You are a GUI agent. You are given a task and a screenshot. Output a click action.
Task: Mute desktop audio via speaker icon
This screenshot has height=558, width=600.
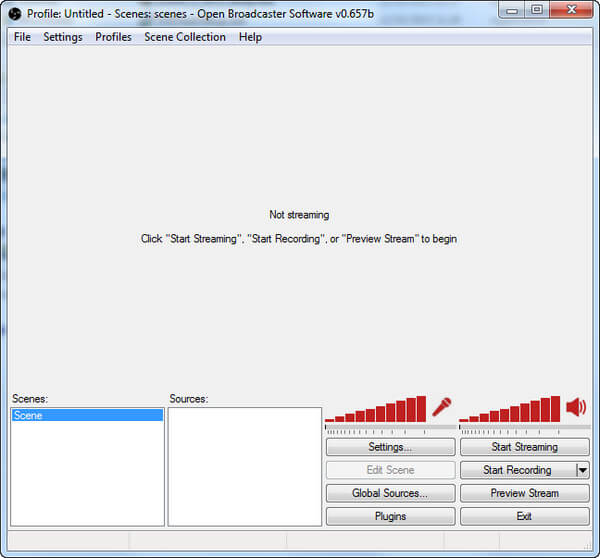576,407
